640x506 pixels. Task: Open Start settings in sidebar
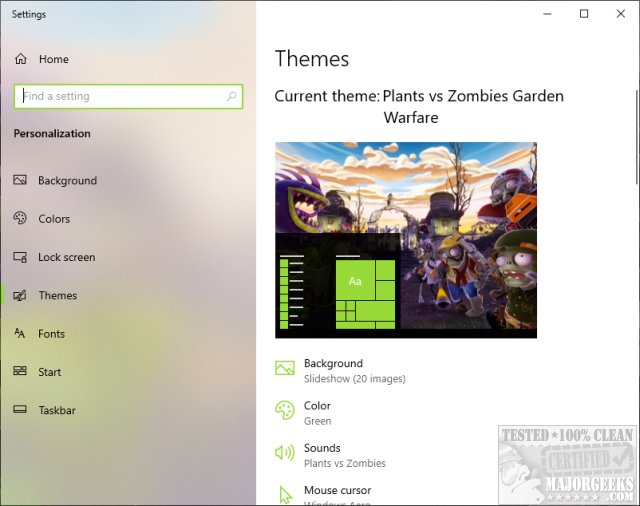click(x=49, y=372)
